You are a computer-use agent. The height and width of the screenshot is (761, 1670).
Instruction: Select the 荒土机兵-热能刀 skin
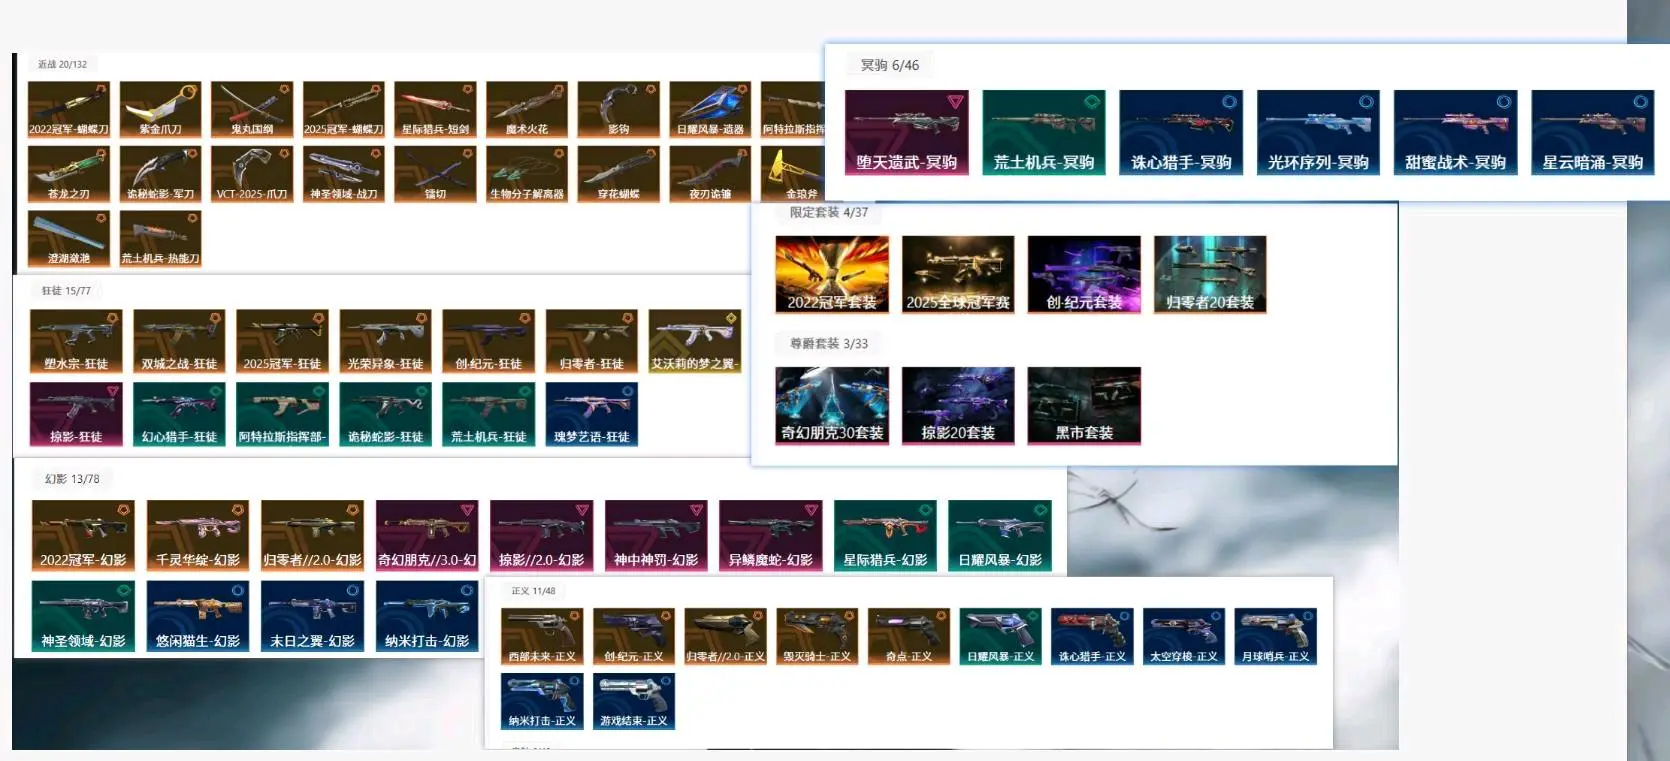pyautogui.click(x=160, y=238)
